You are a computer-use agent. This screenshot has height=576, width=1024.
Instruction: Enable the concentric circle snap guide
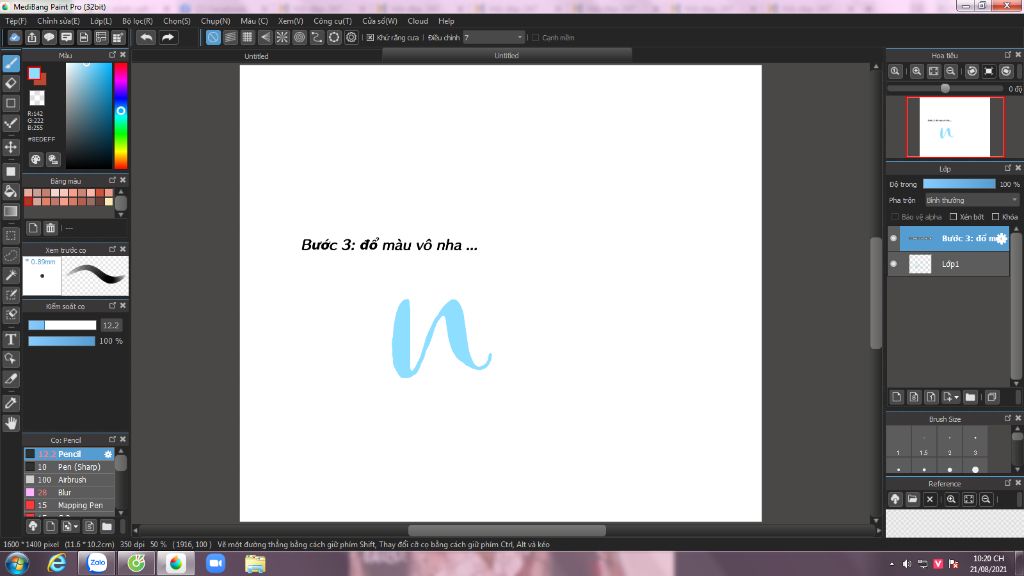(300, 37)
